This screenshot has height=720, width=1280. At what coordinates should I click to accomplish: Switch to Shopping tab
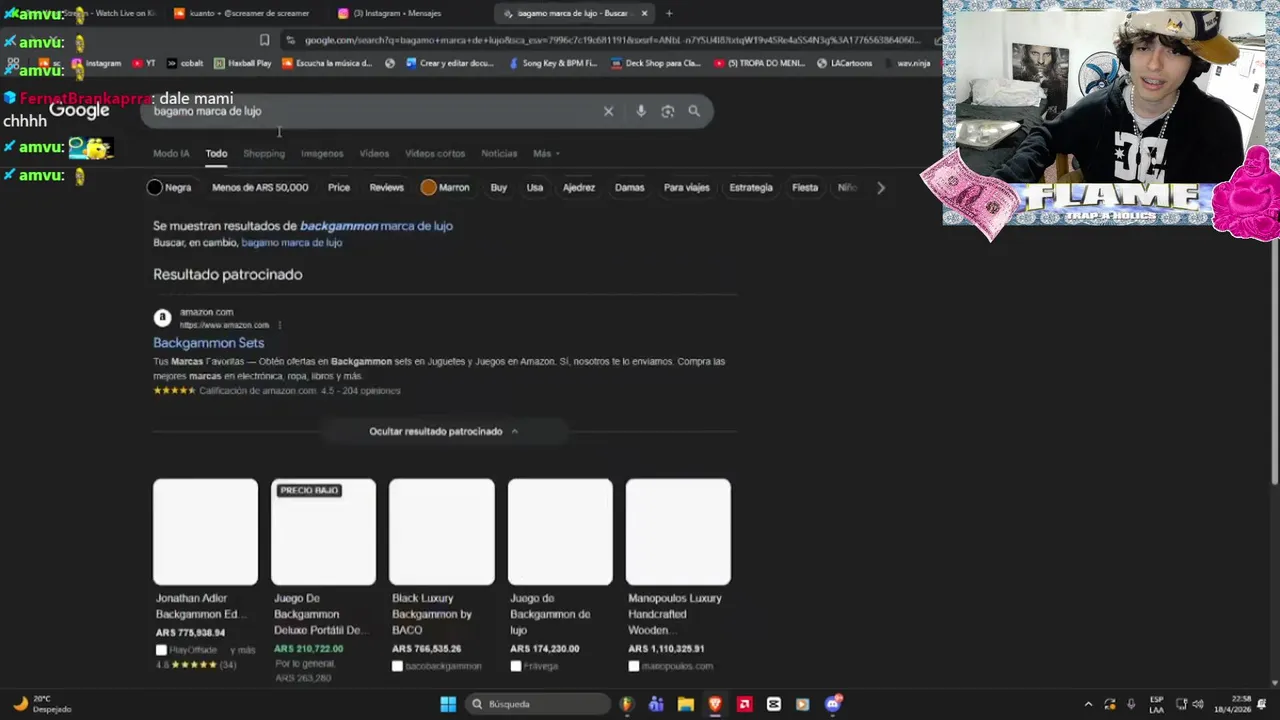click(264, 154)
